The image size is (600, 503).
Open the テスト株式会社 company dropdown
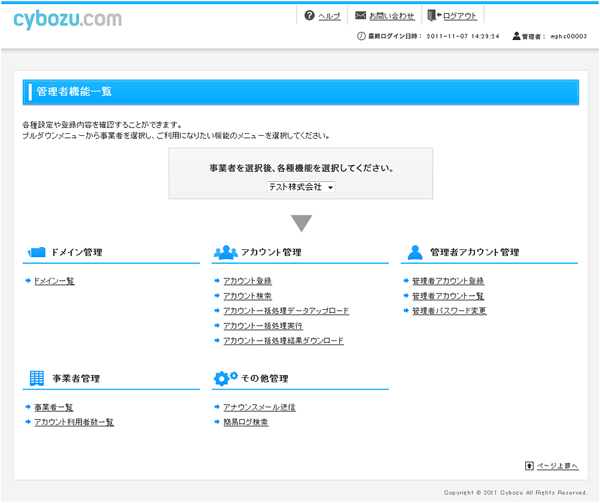(301, 187)
